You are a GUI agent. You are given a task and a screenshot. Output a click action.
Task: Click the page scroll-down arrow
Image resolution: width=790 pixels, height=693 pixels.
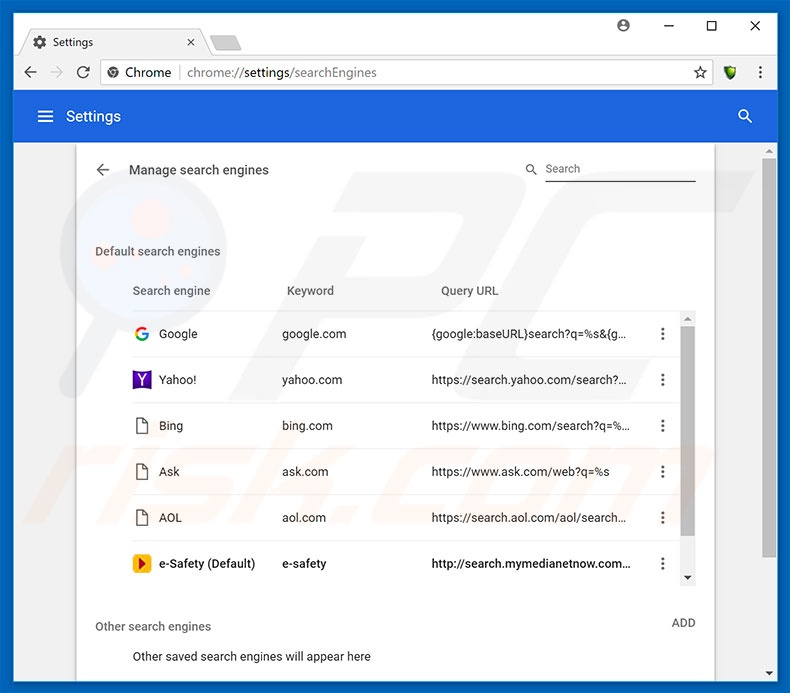(x=769, y=673)
